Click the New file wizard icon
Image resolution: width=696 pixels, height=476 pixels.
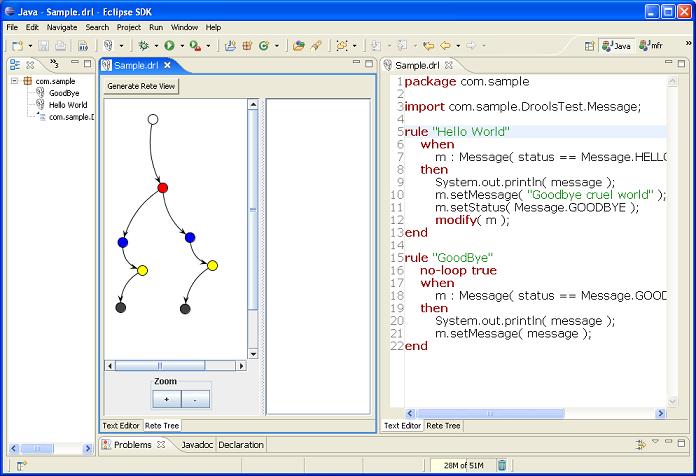17,46
